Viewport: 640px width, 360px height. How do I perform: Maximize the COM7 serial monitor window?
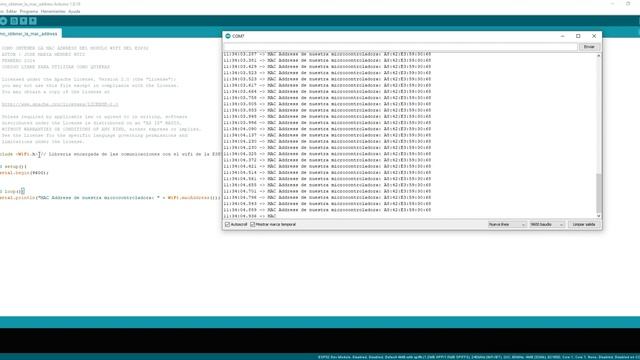click(578, 36)
